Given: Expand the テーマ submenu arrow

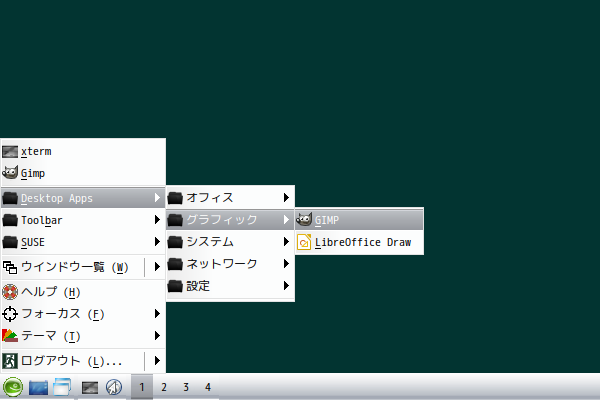Looking at the screenshot, I should point(157,336).
